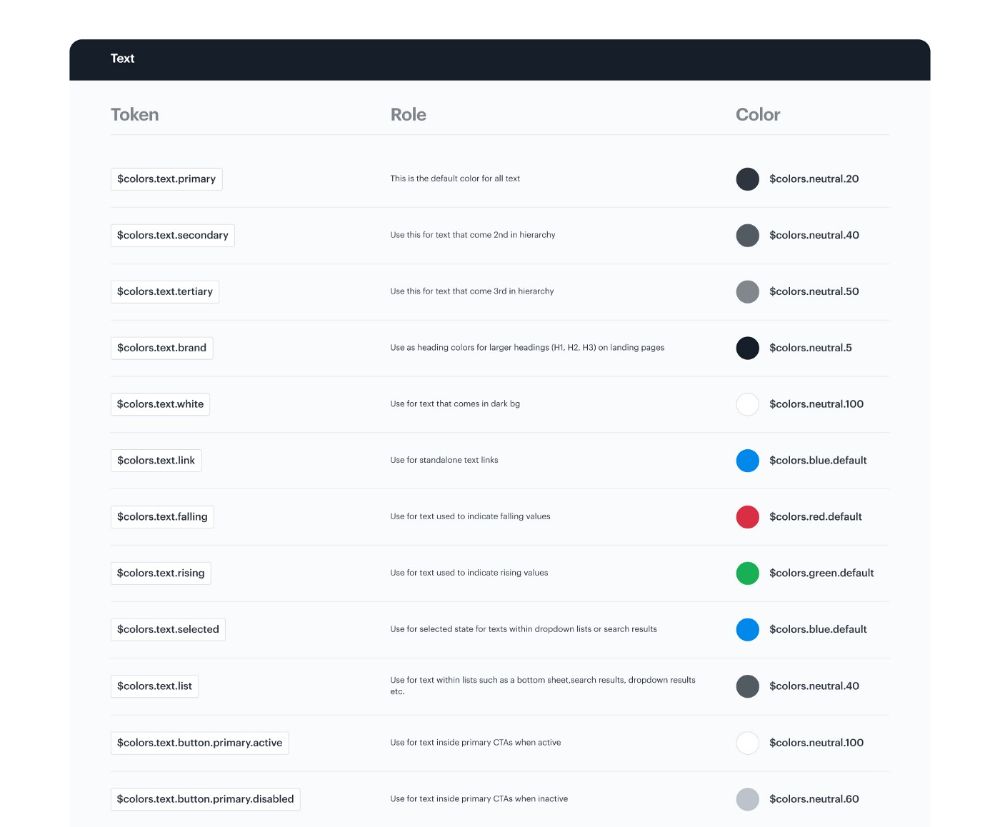Click the $colors.text.primary token chip
Image resolution: width=1000 pixels, height=827 pixels.
(x=166, y=179)
